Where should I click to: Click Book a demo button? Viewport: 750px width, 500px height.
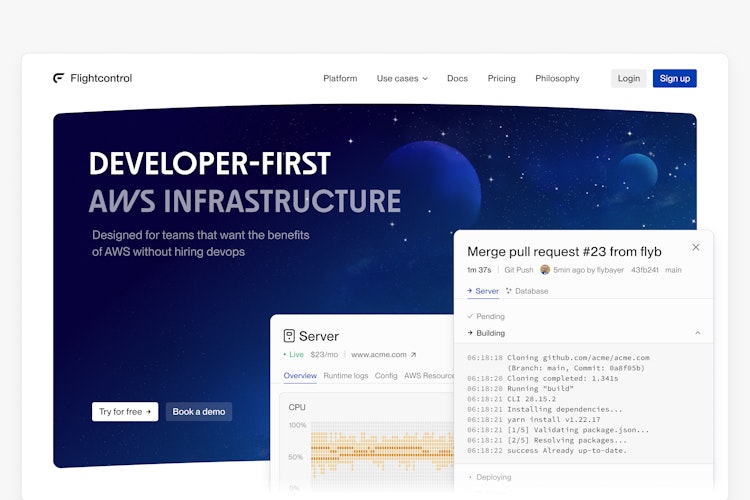point(199,411)
